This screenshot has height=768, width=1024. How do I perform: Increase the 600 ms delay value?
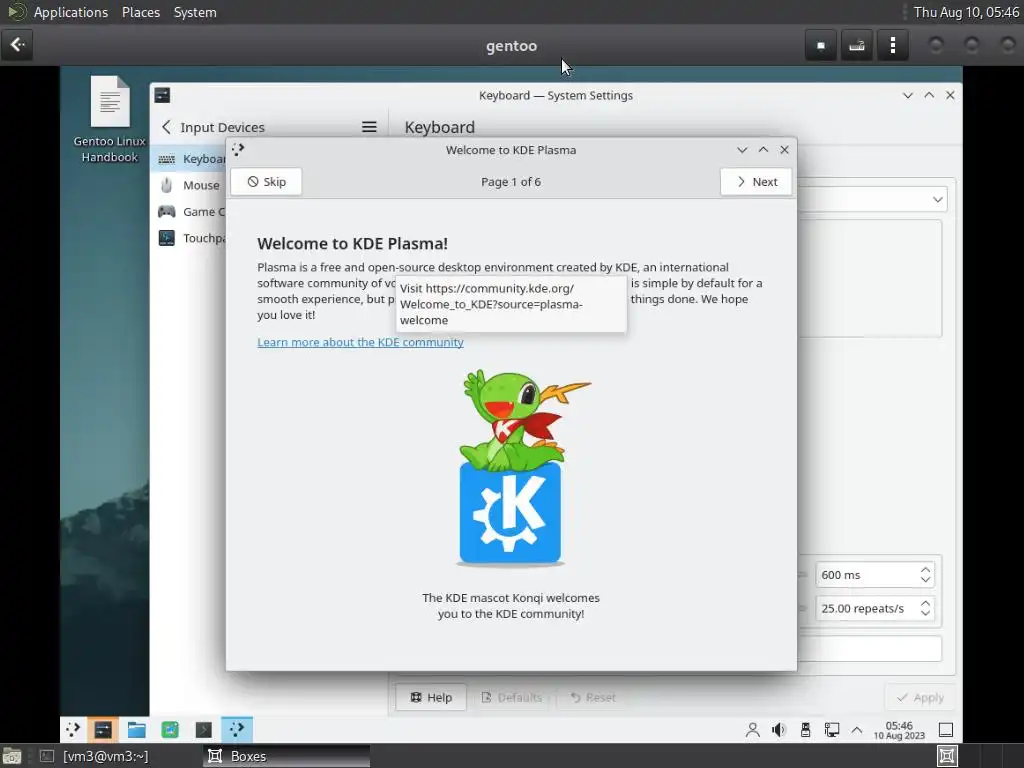click(x=925, y=570)
